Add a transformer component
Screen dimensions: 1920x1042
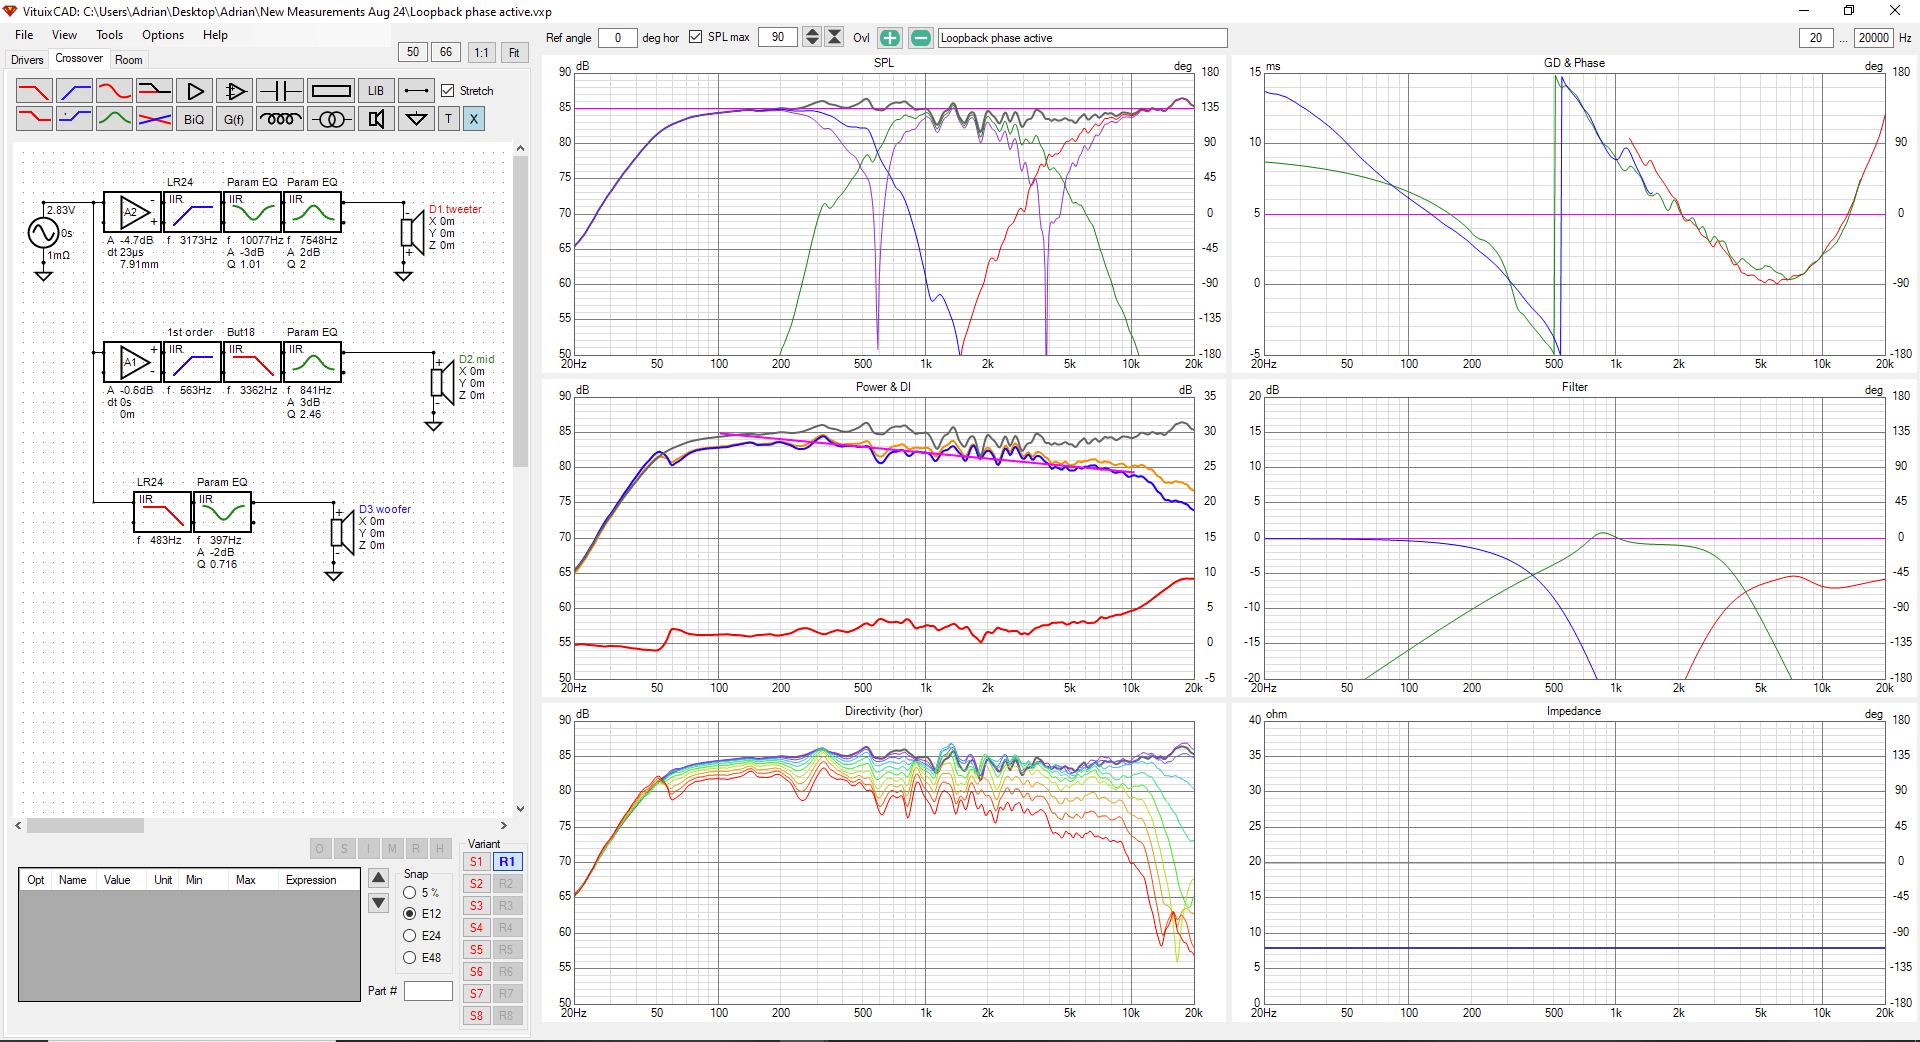click(331, 119)
